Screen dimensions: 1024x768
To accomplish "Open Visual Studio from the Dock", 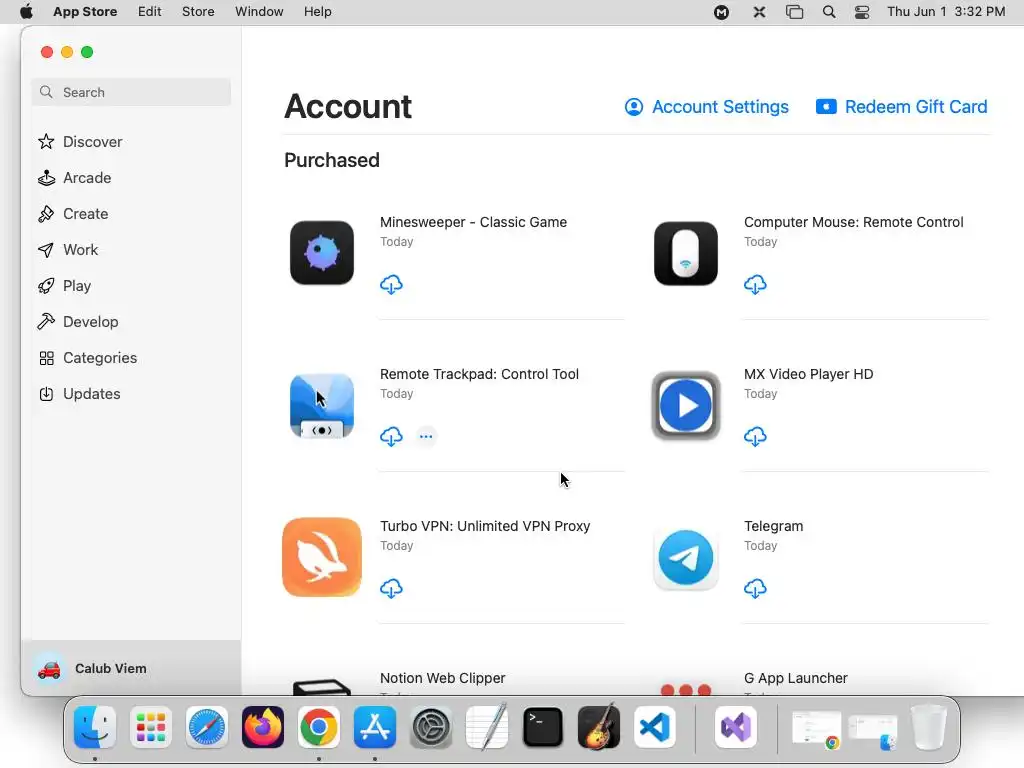I will [x=736, y=727].
